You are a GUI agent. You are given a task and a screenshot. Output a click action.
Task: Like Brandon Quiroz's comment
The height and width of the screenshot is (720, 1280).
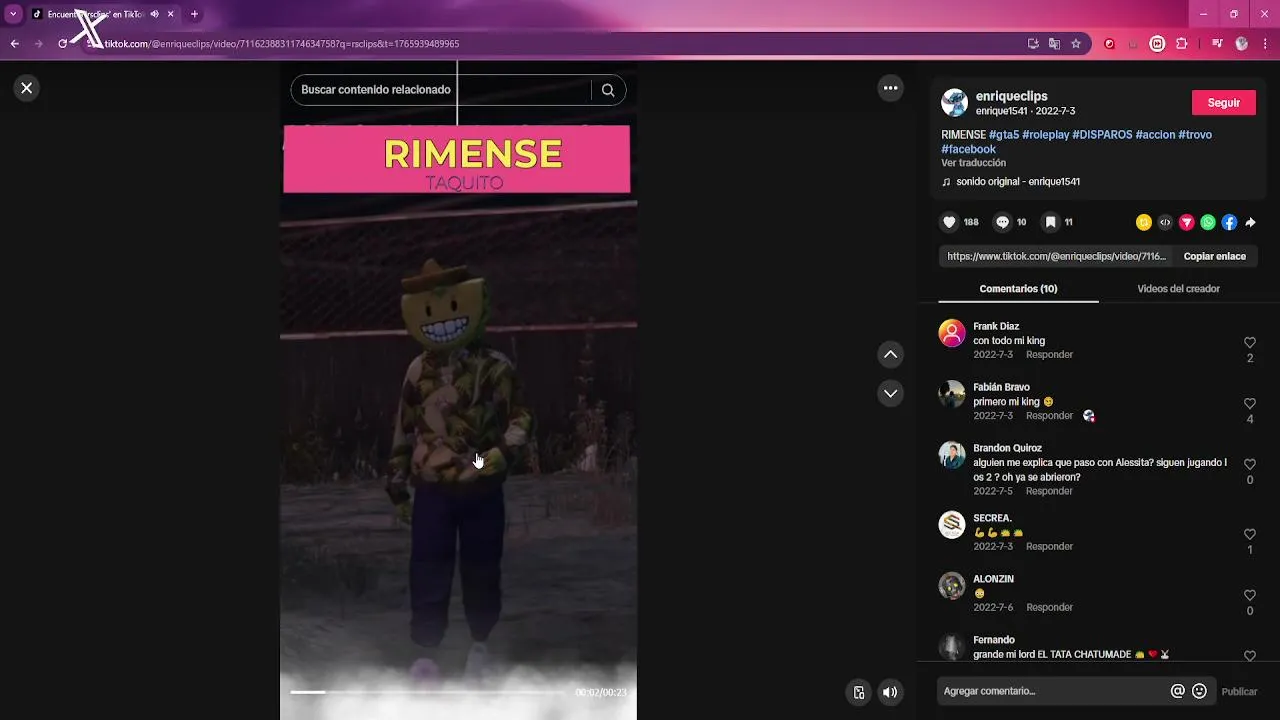1250,465
